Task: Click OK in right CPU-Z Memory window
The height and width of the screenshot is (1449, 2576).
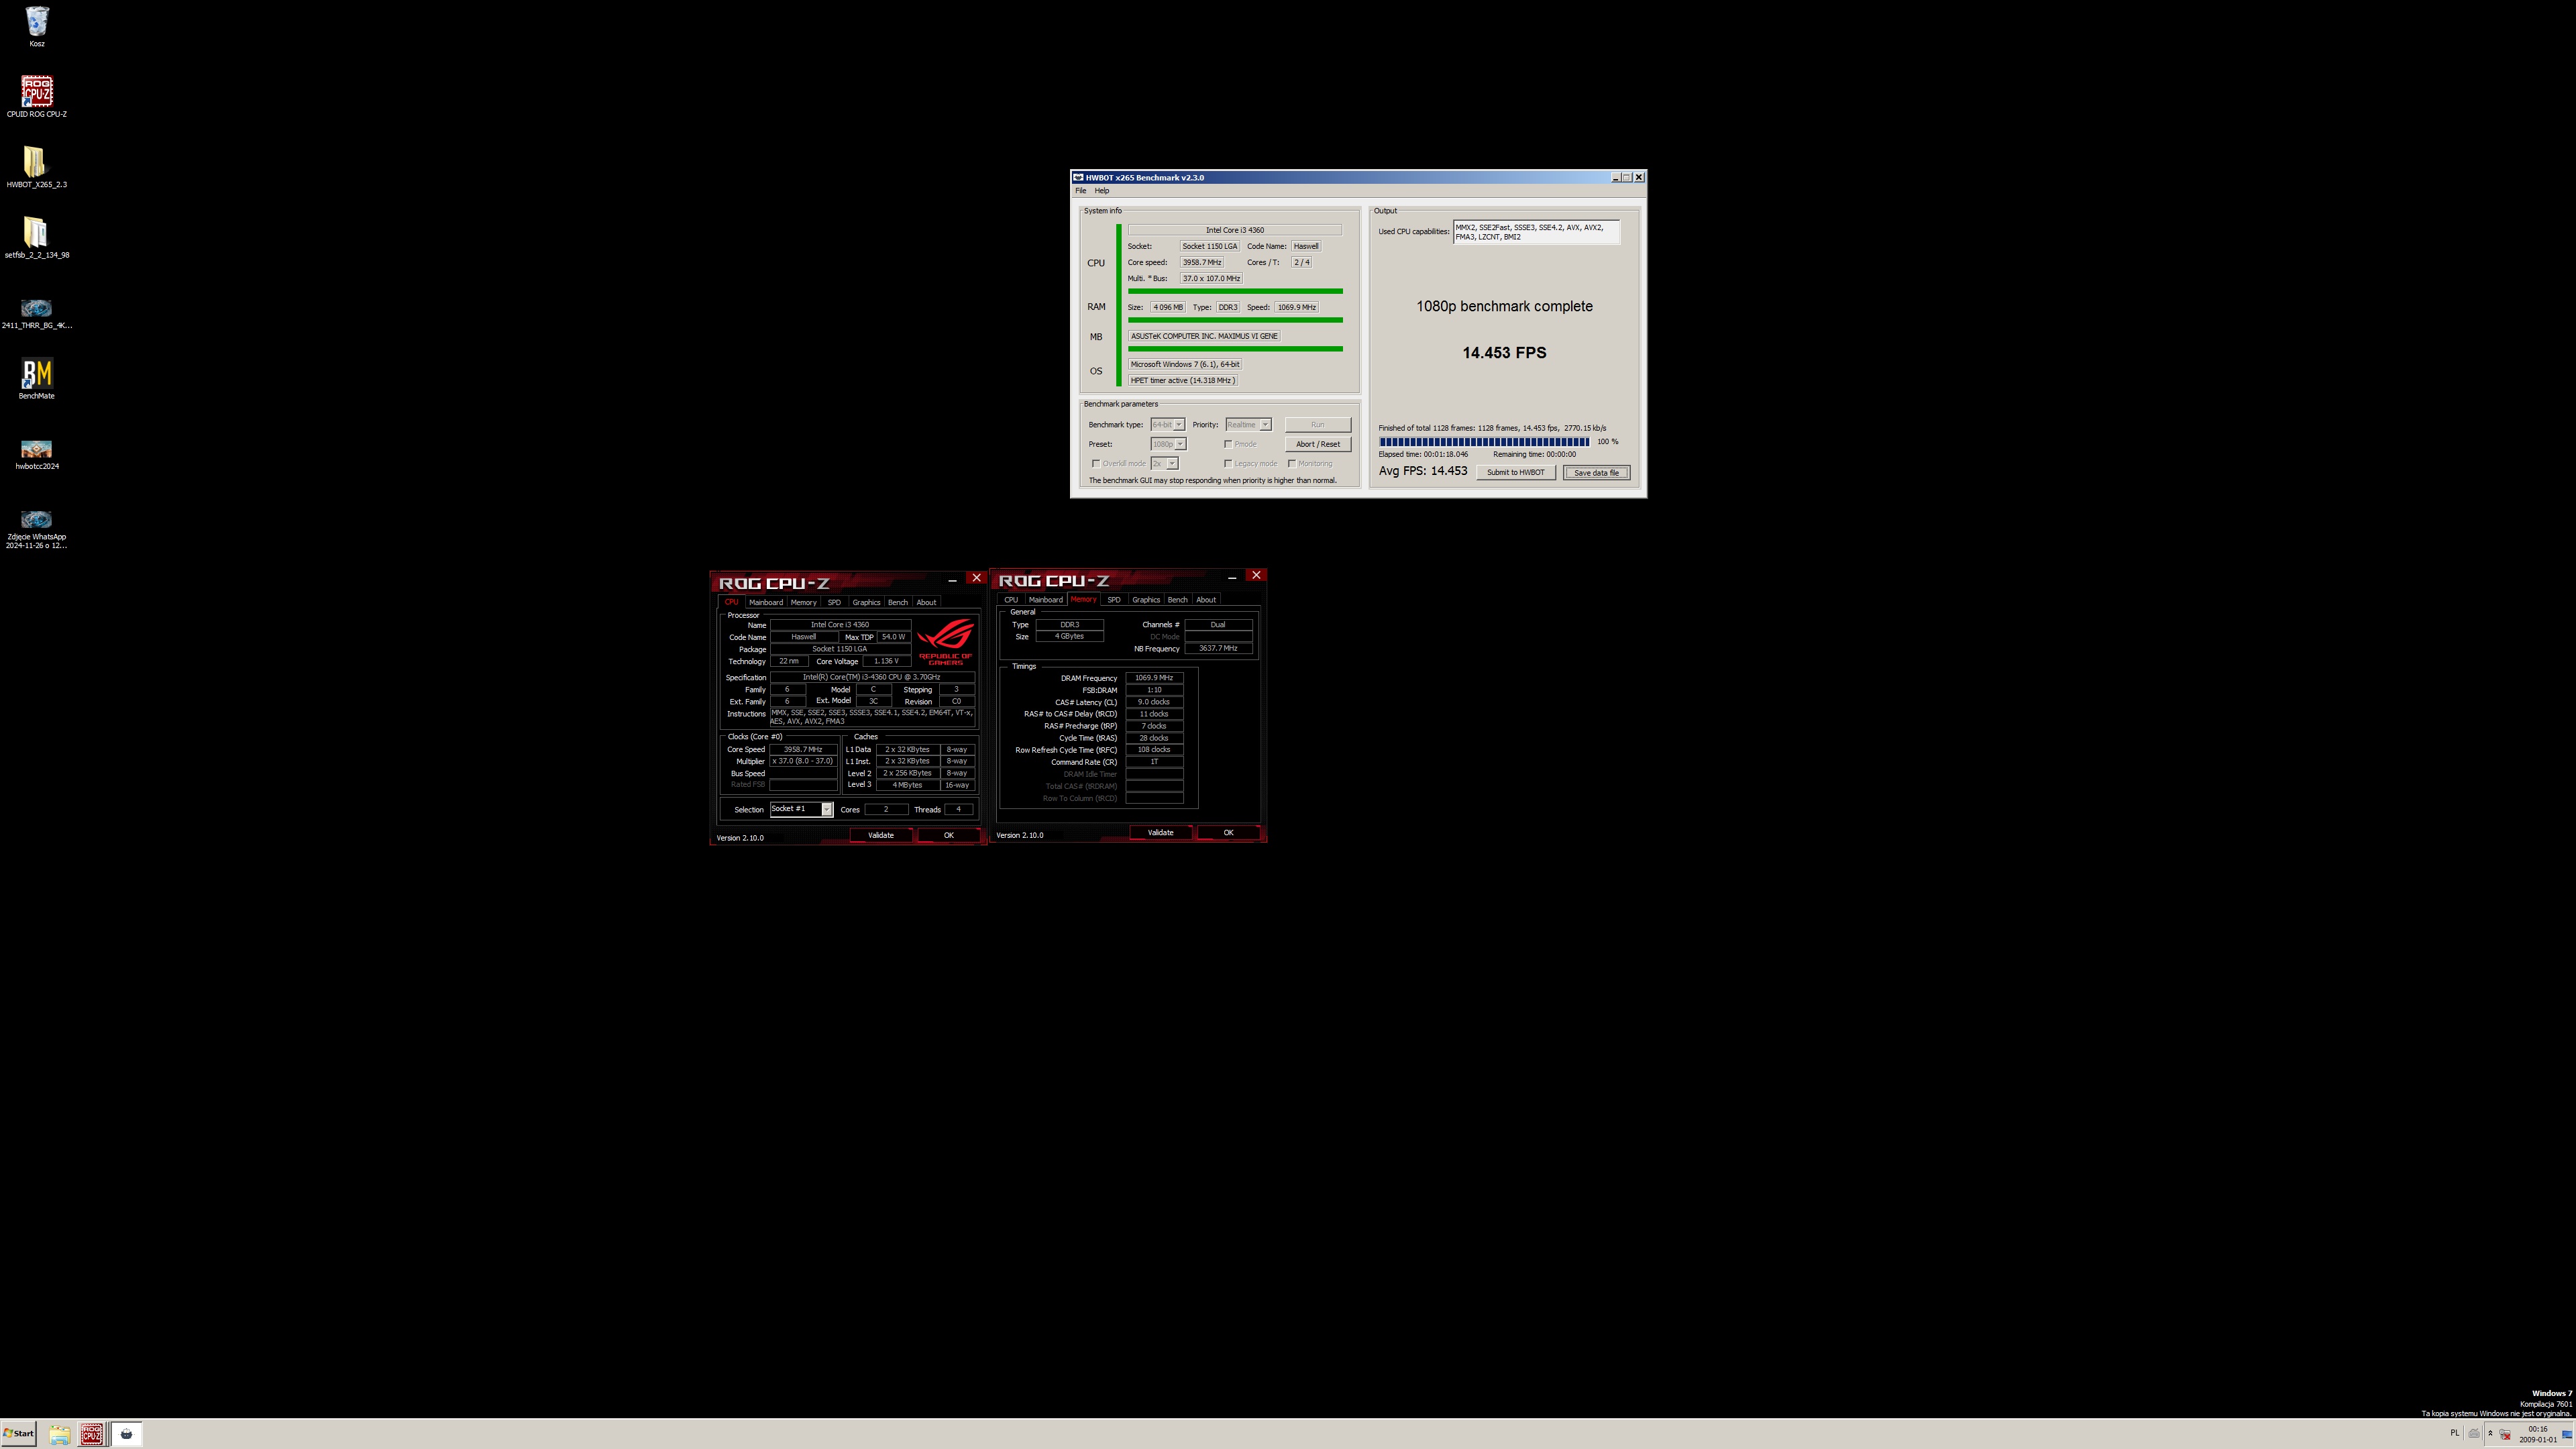Action: [x=1229, y=832]
